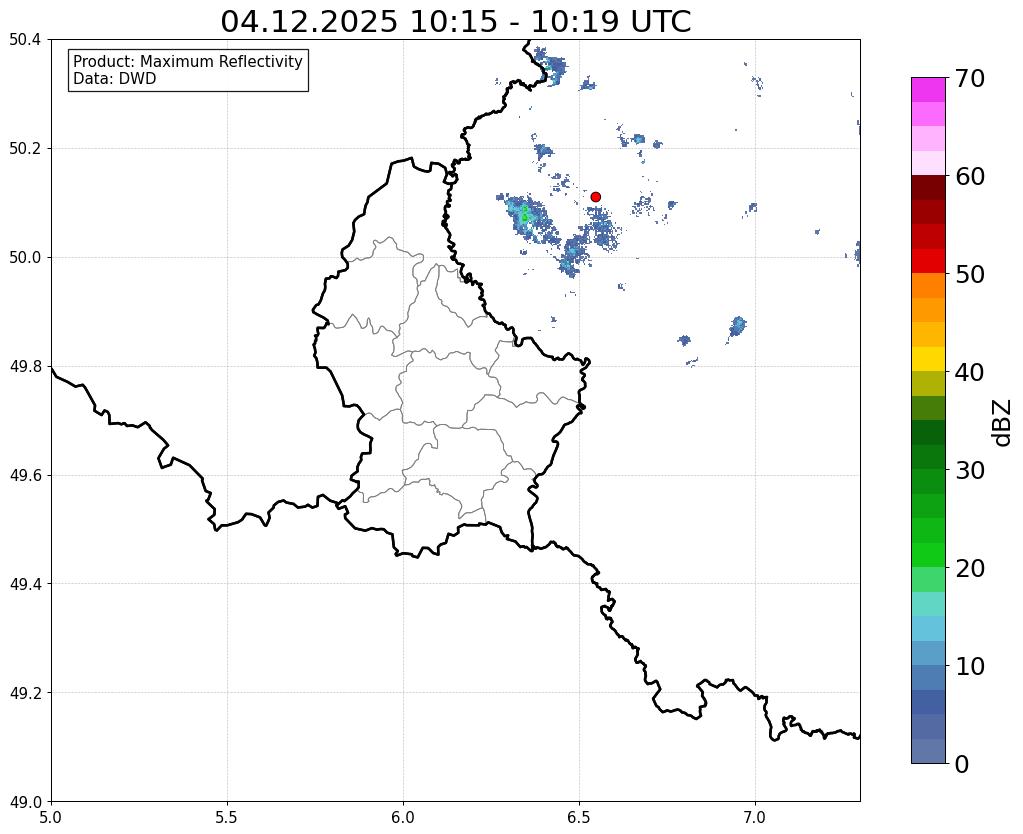Pick the darkest maroon swatch just below 60

pyautogui.click(x=928, y=188)
